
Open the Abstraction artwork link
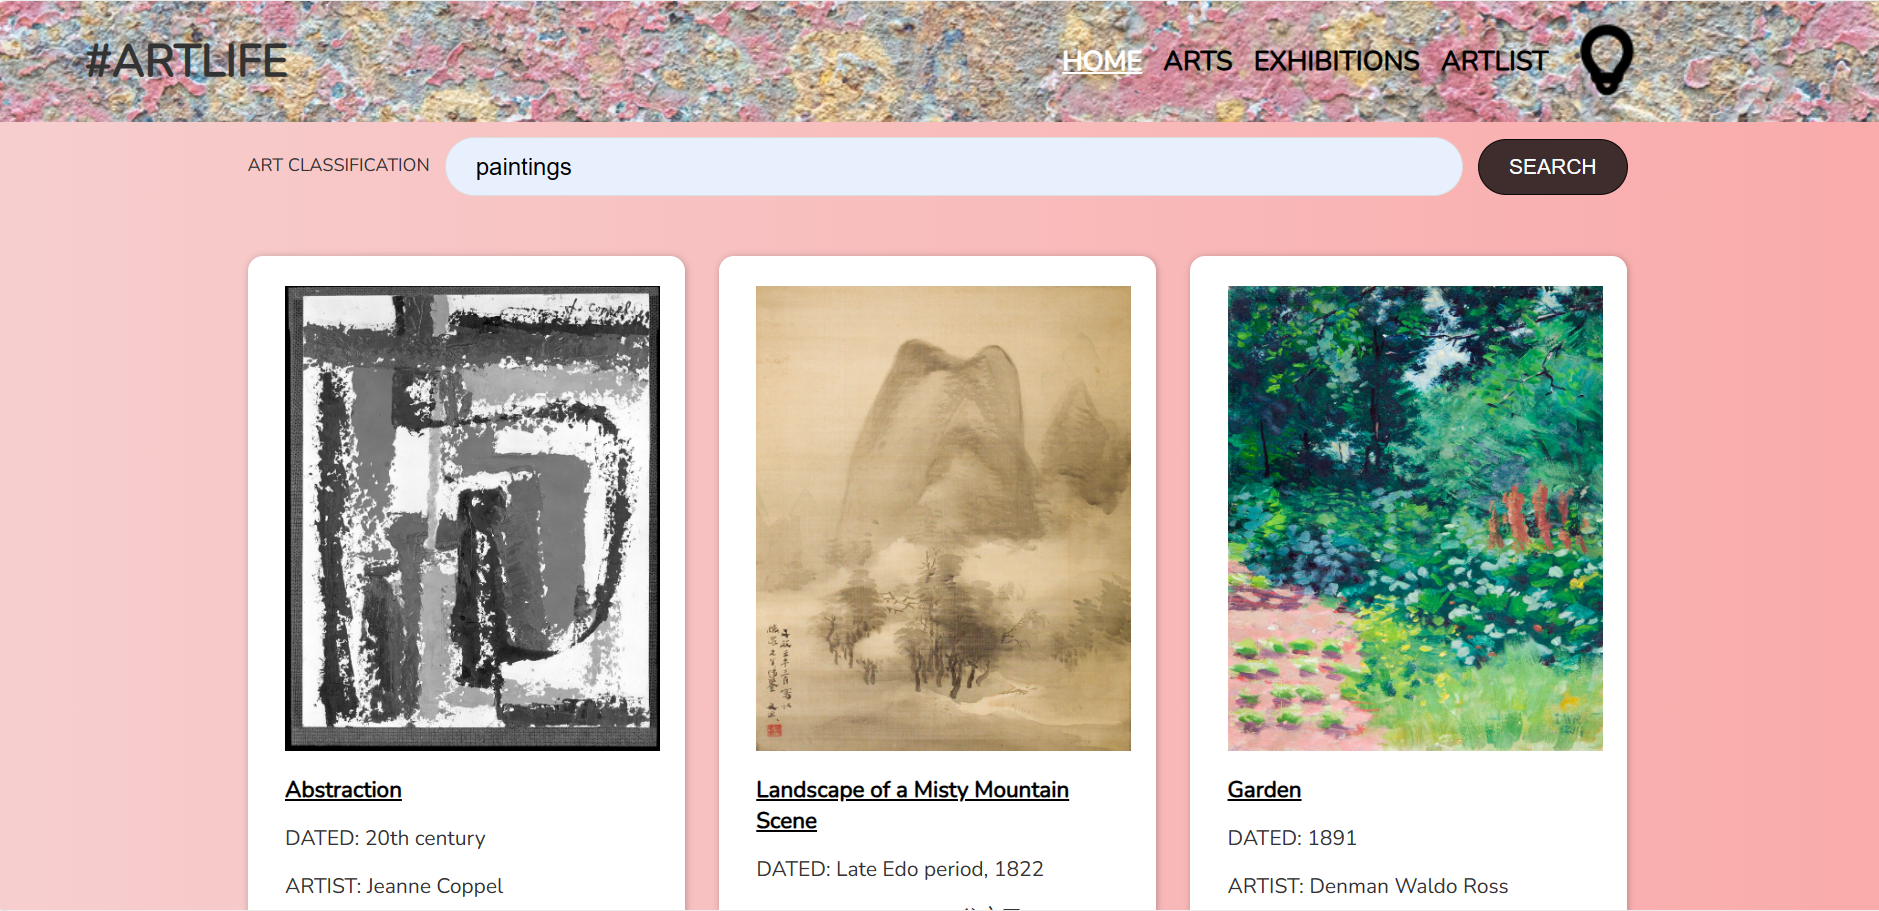[x=343, y=789]
